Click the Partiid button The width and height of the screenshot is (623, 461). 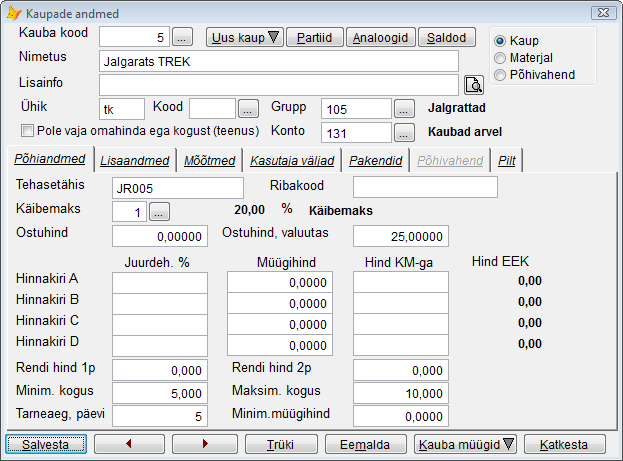[x=315, y=37]
